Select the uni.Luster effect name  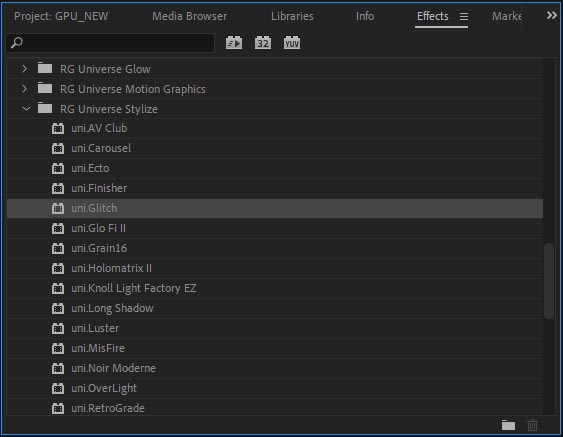pyautogui.click(x=95, y=328)
